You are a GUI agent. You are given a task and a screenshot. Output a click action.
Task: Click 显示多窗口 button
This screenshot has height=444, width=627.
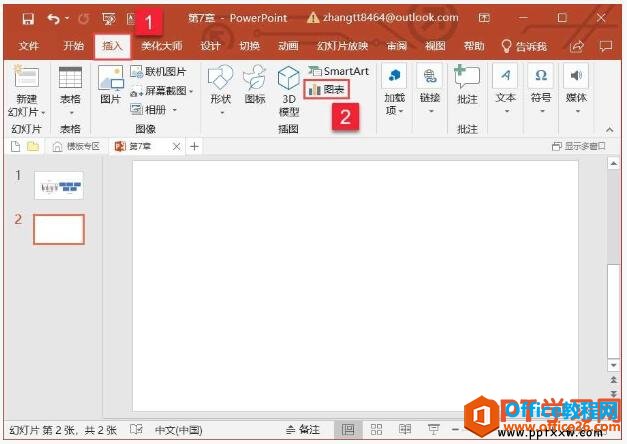coord(578,146)
